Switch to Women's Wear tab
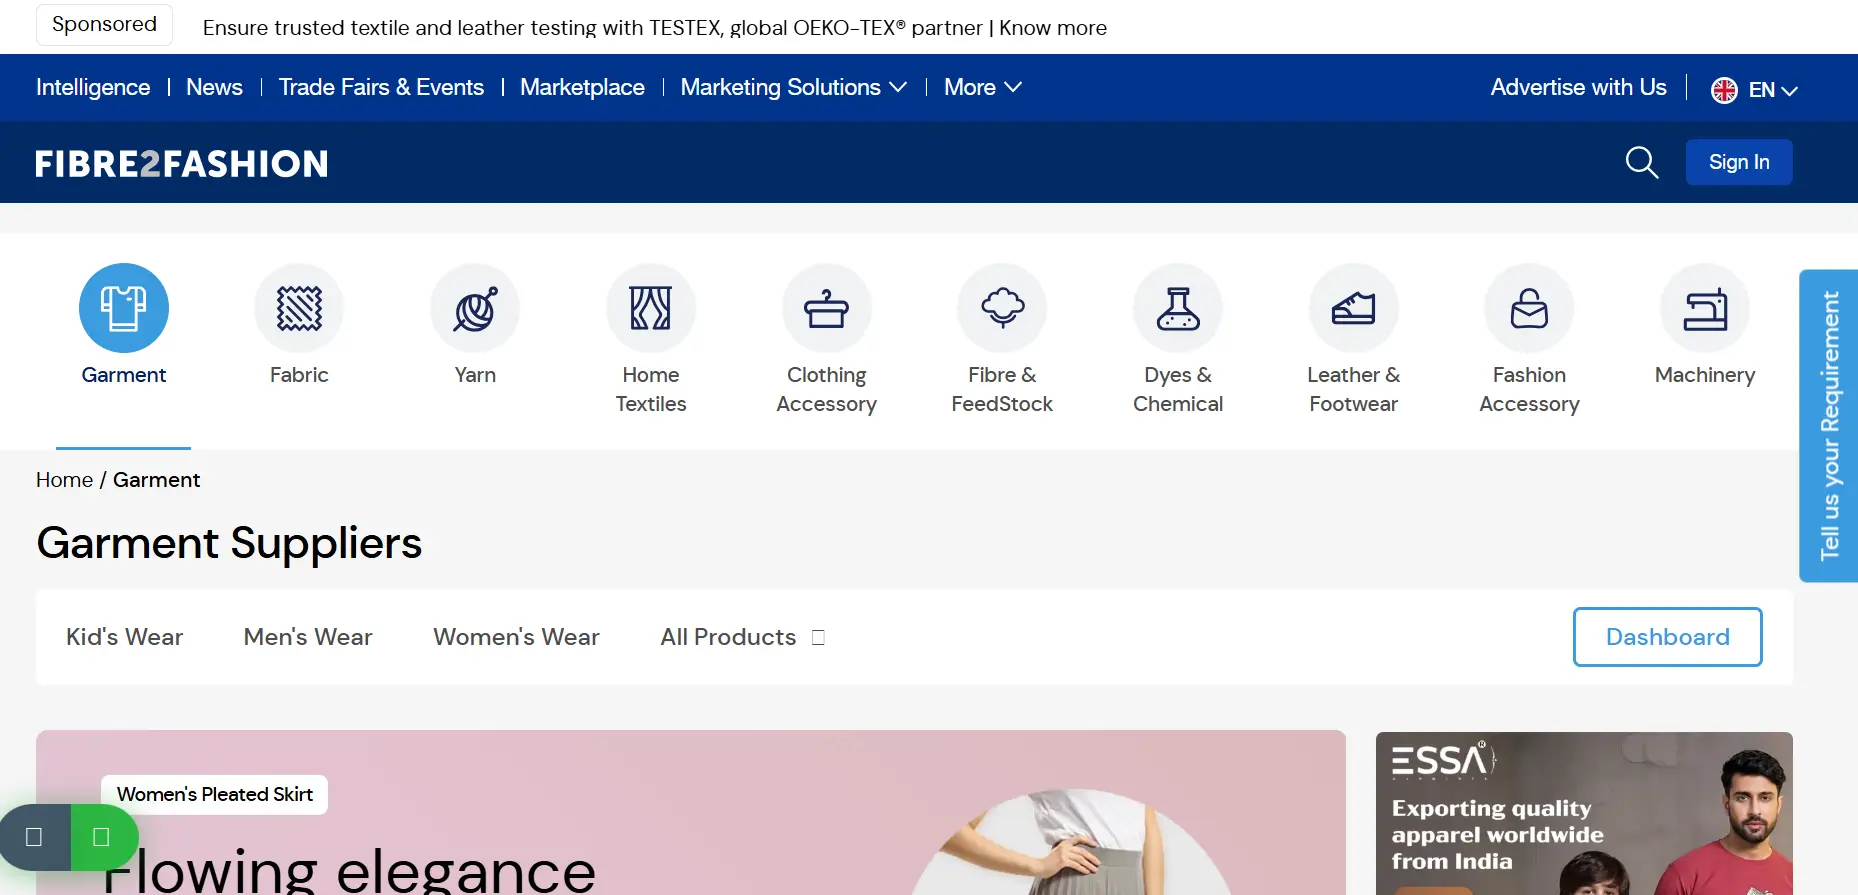The width and height of the screenshot is (1858, 895). 516,637
